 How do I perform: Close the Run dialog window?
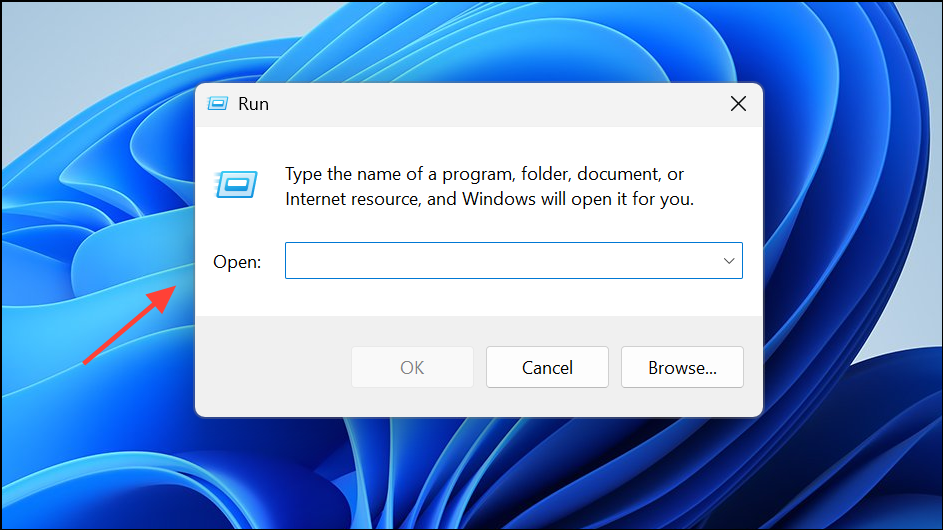tap(738, 104)
